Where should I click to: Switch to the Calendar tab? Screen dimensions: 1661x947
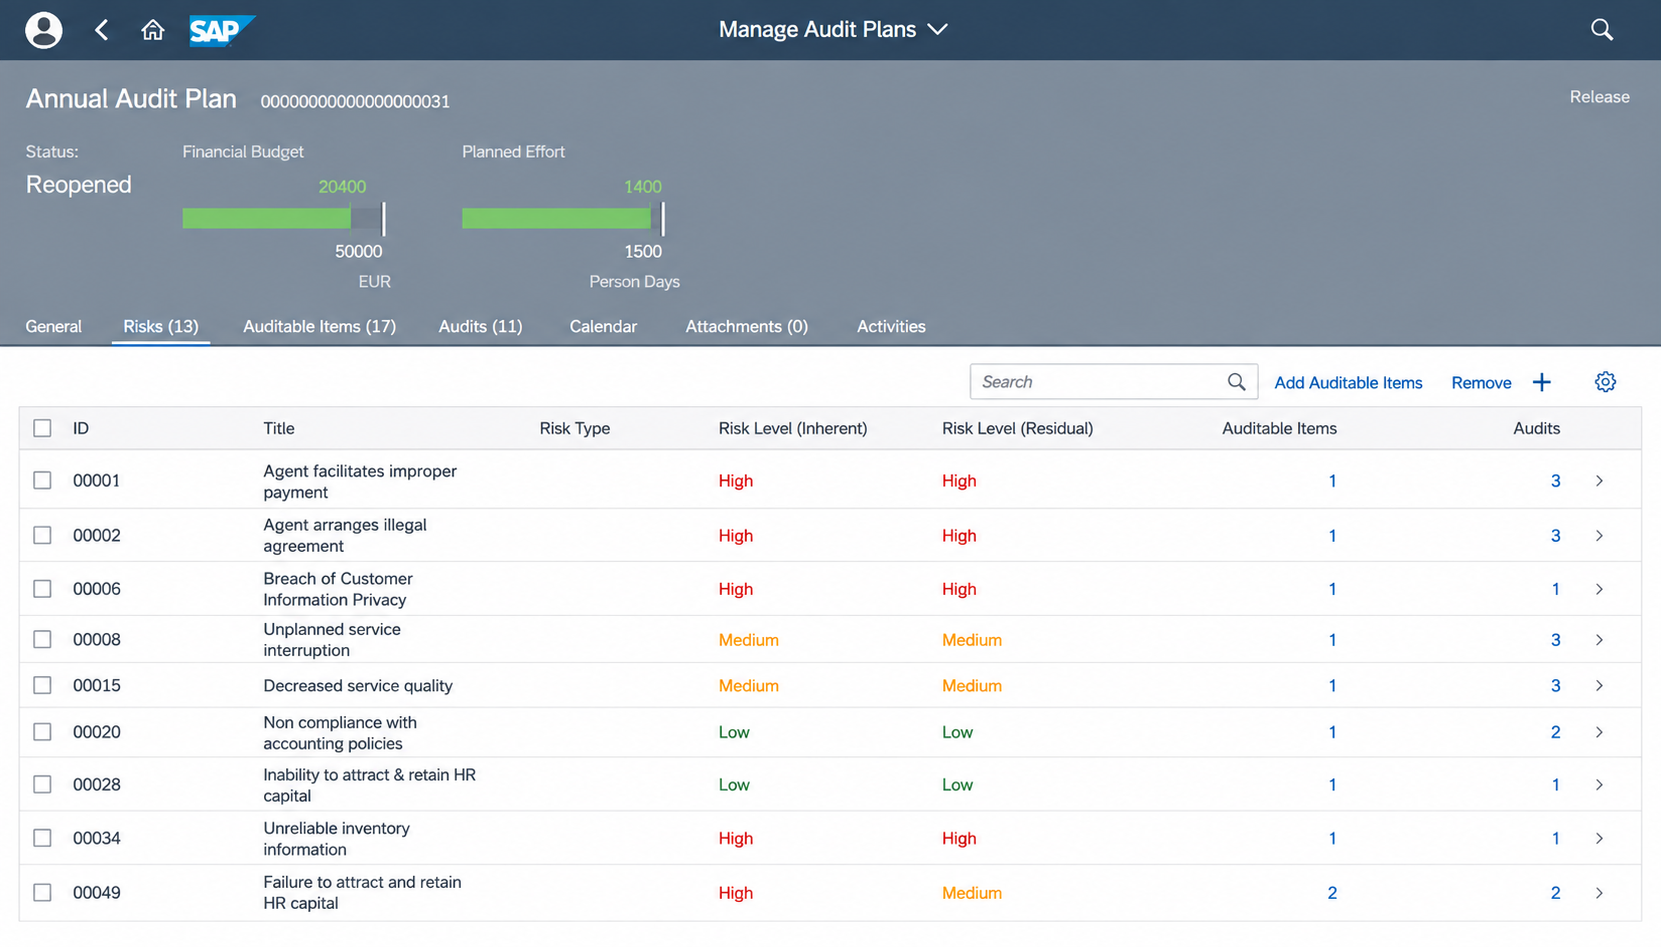(x=603, y=326)
